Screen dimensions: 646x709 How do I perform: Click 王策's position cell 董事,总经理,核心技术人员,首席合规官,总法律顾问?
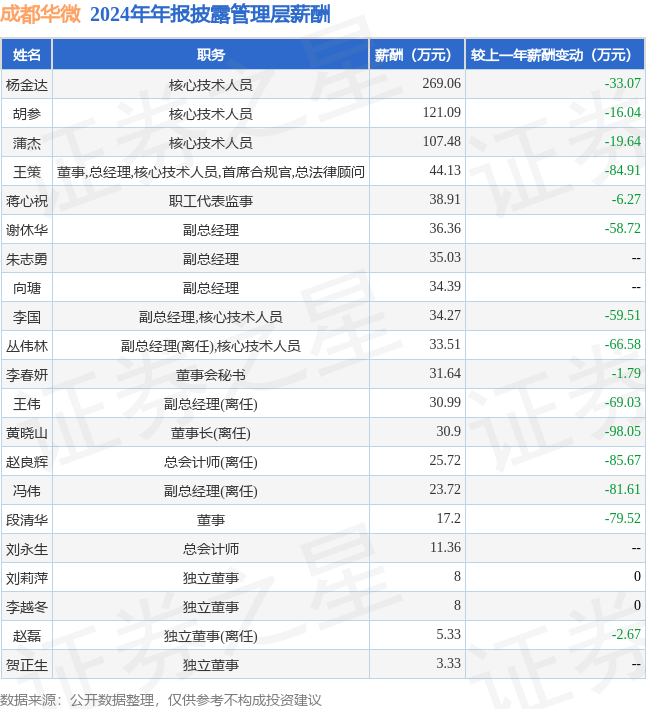click(211, 172)
